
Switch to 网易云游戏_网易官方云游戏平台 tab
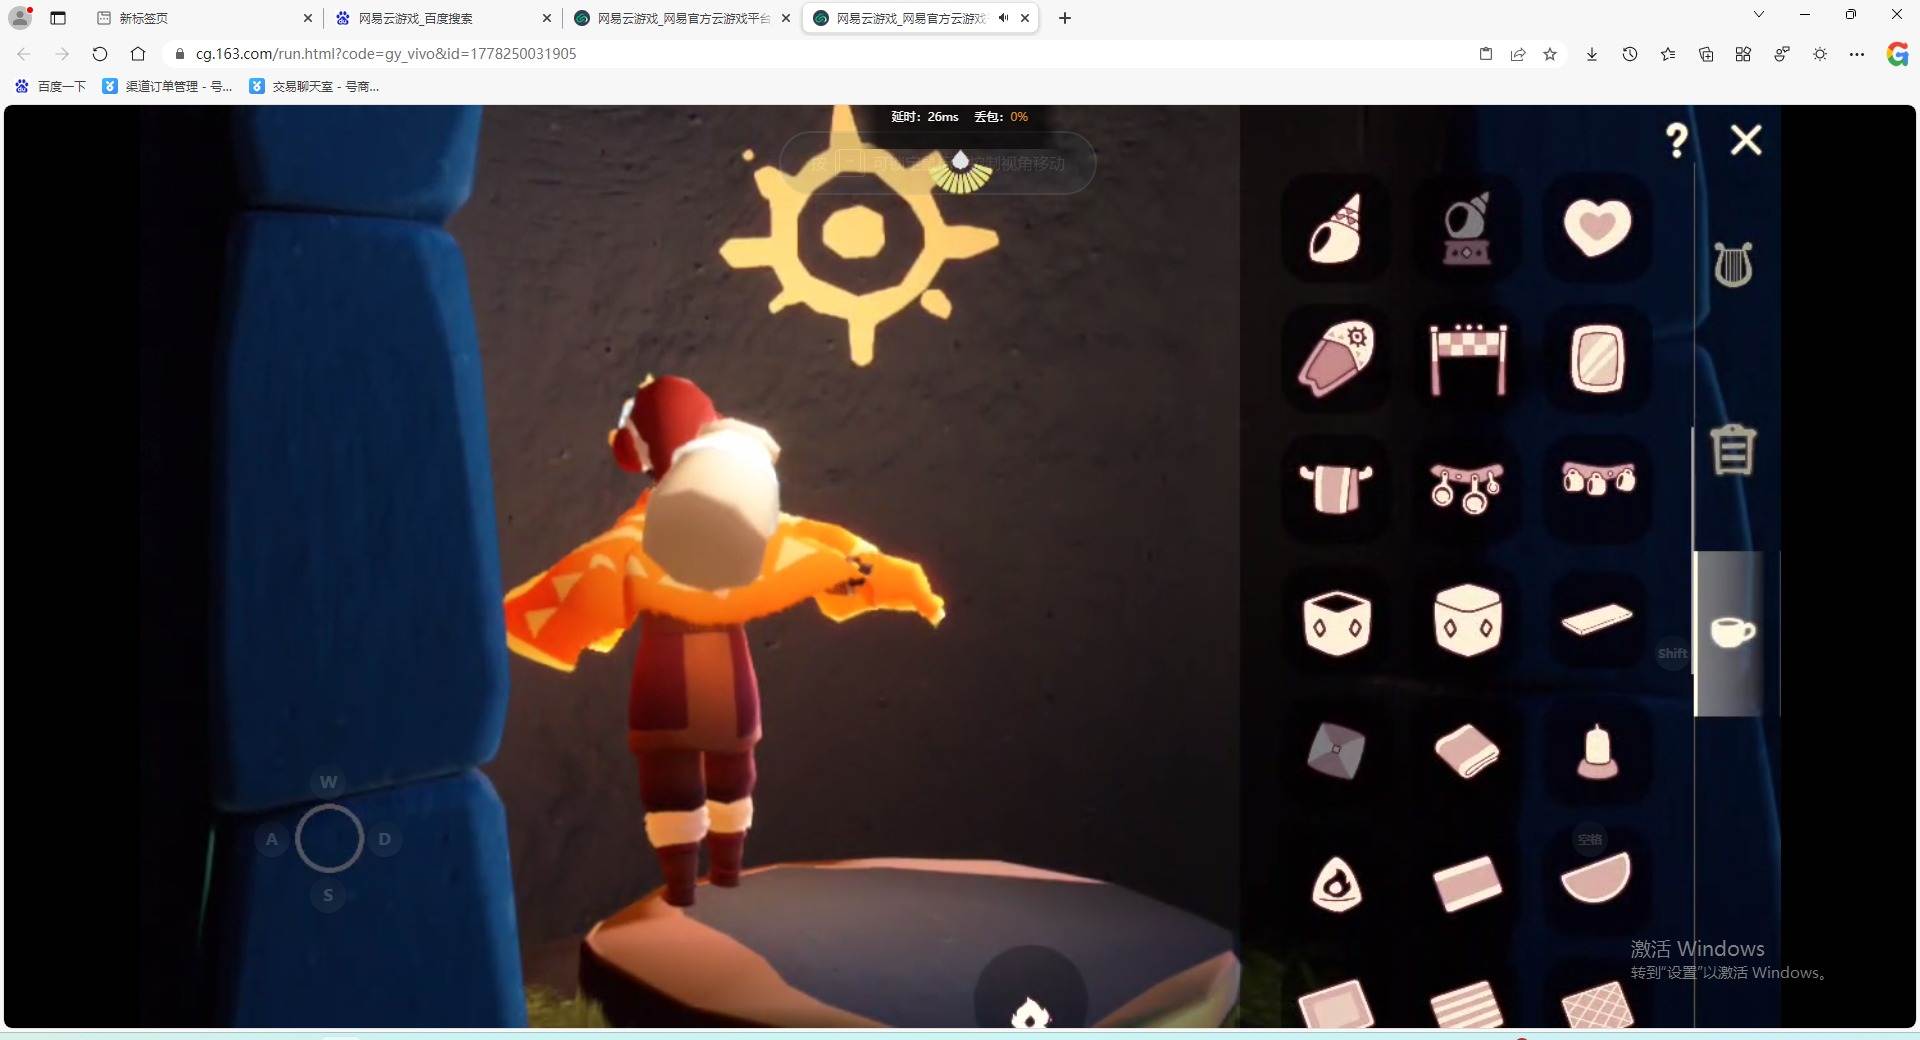(683, 18)
